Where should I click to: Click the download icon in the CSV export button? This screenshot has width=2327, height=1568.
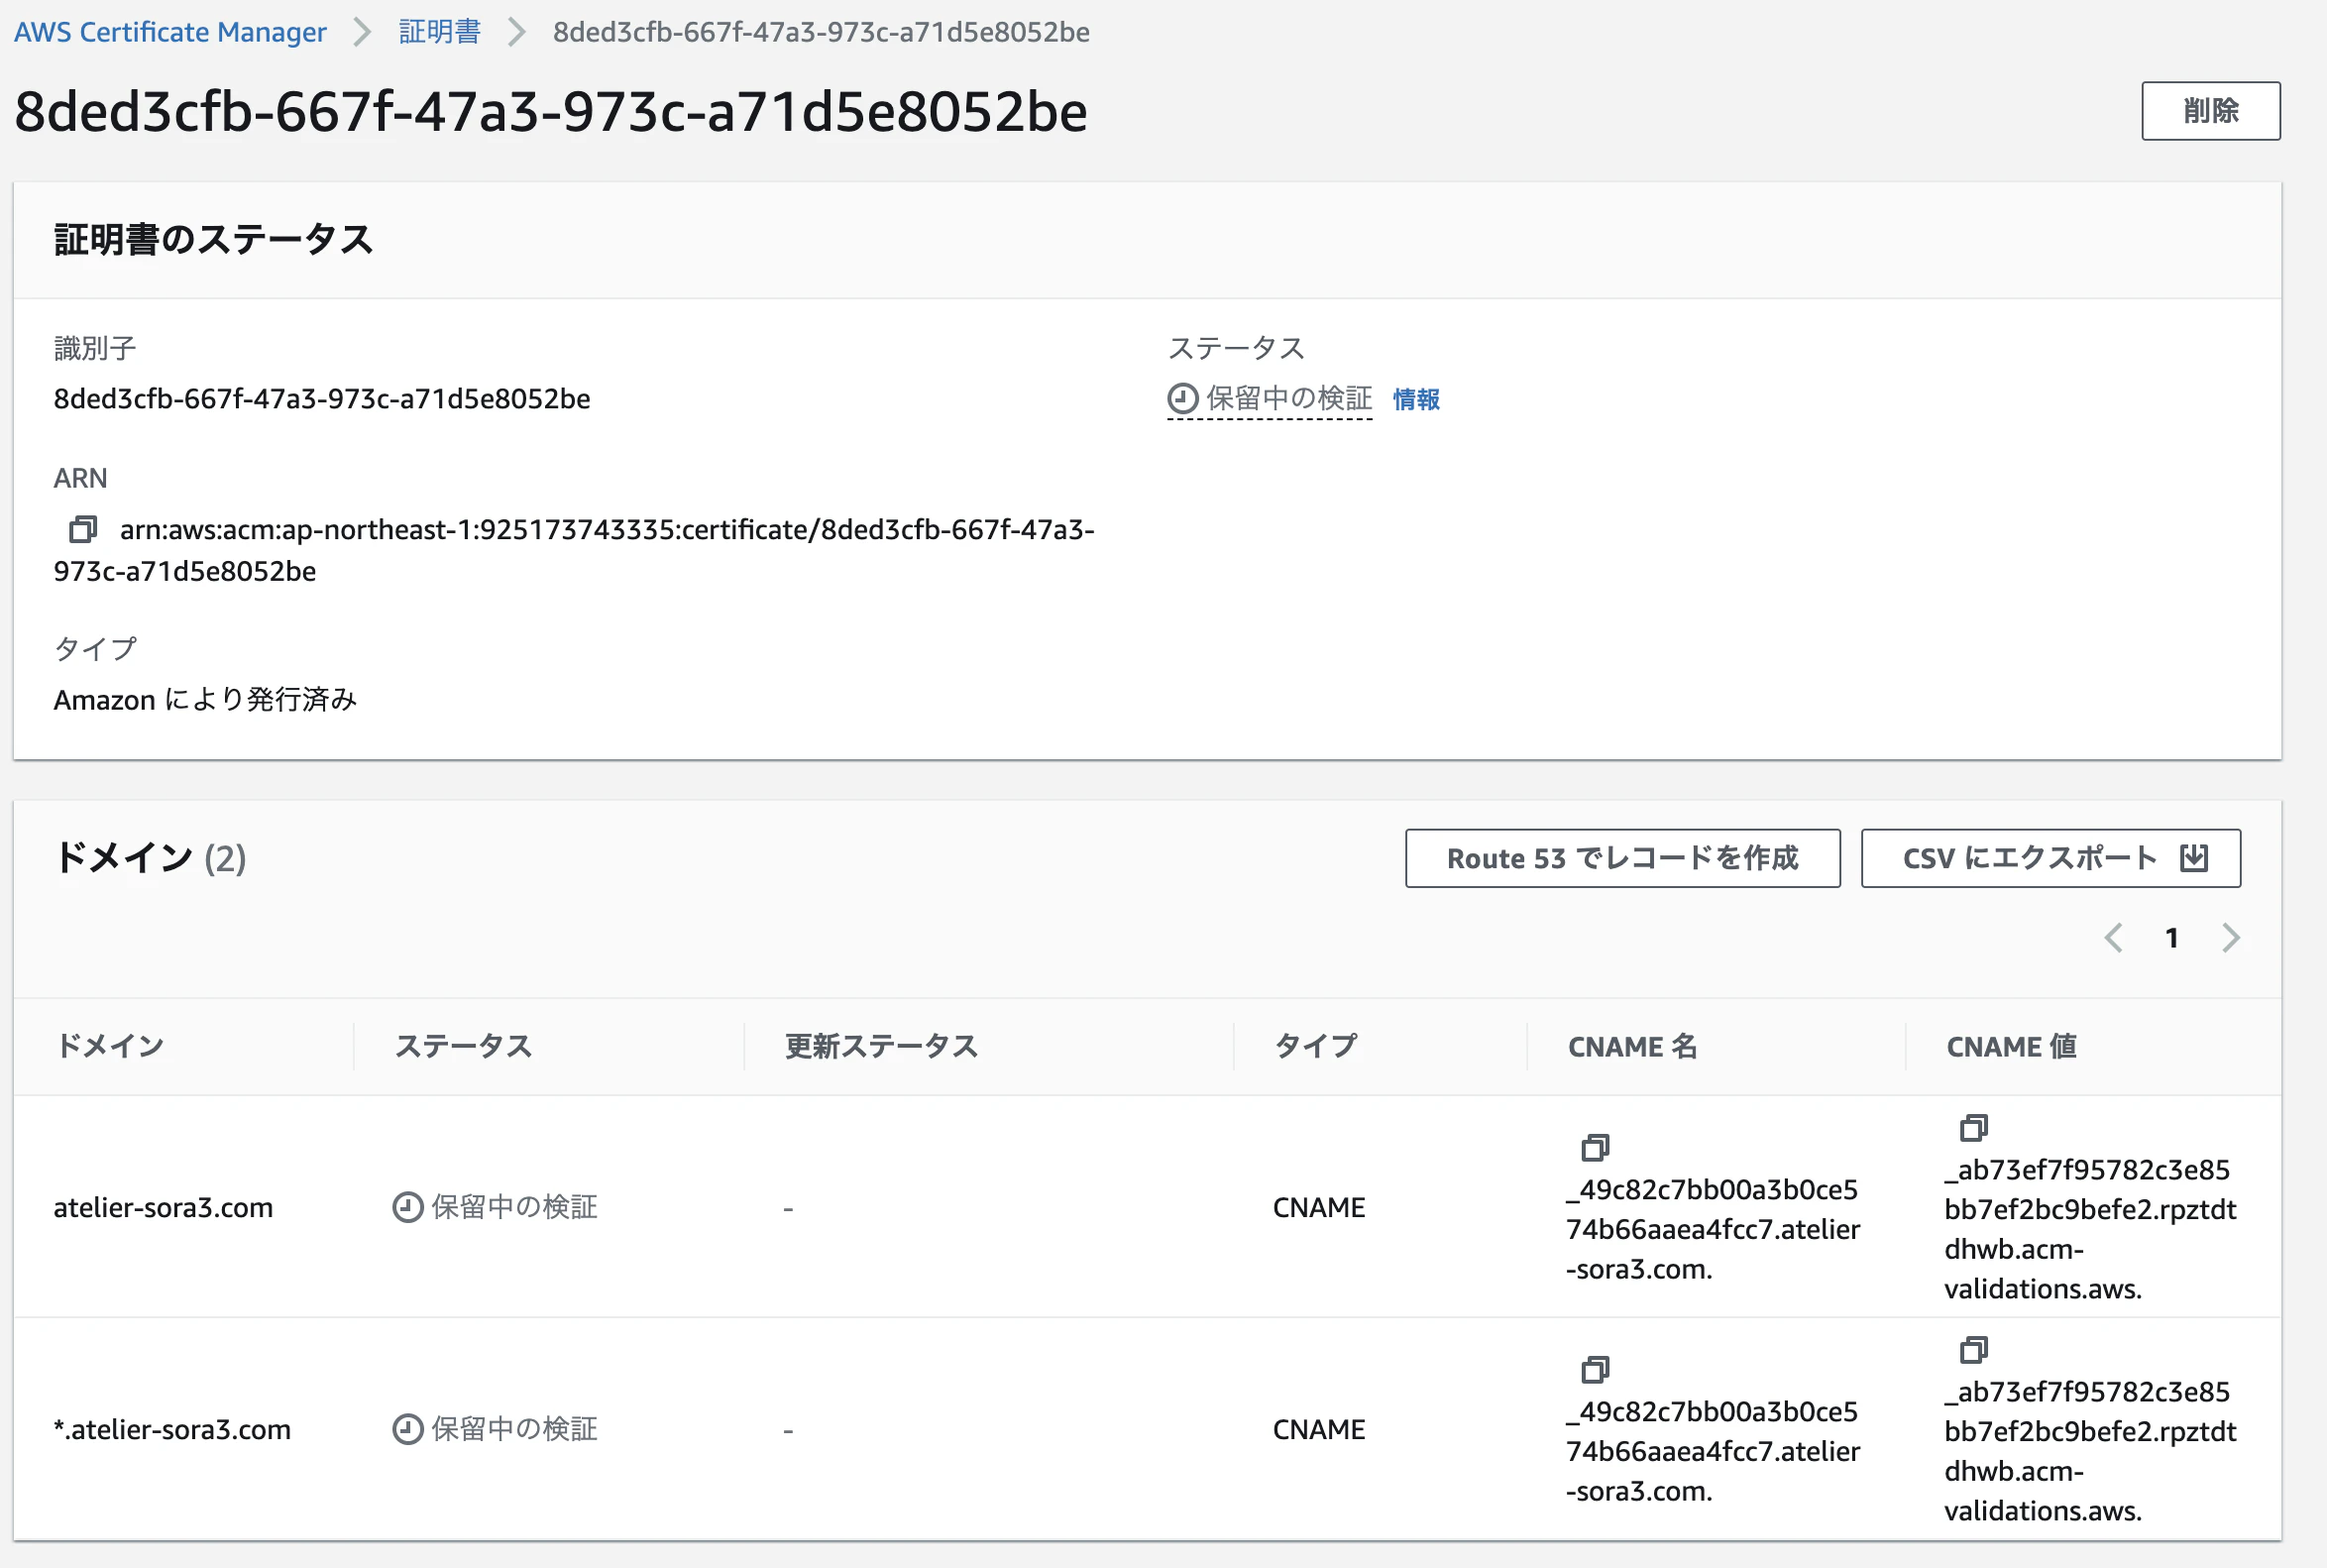[x=2194, y=858]
